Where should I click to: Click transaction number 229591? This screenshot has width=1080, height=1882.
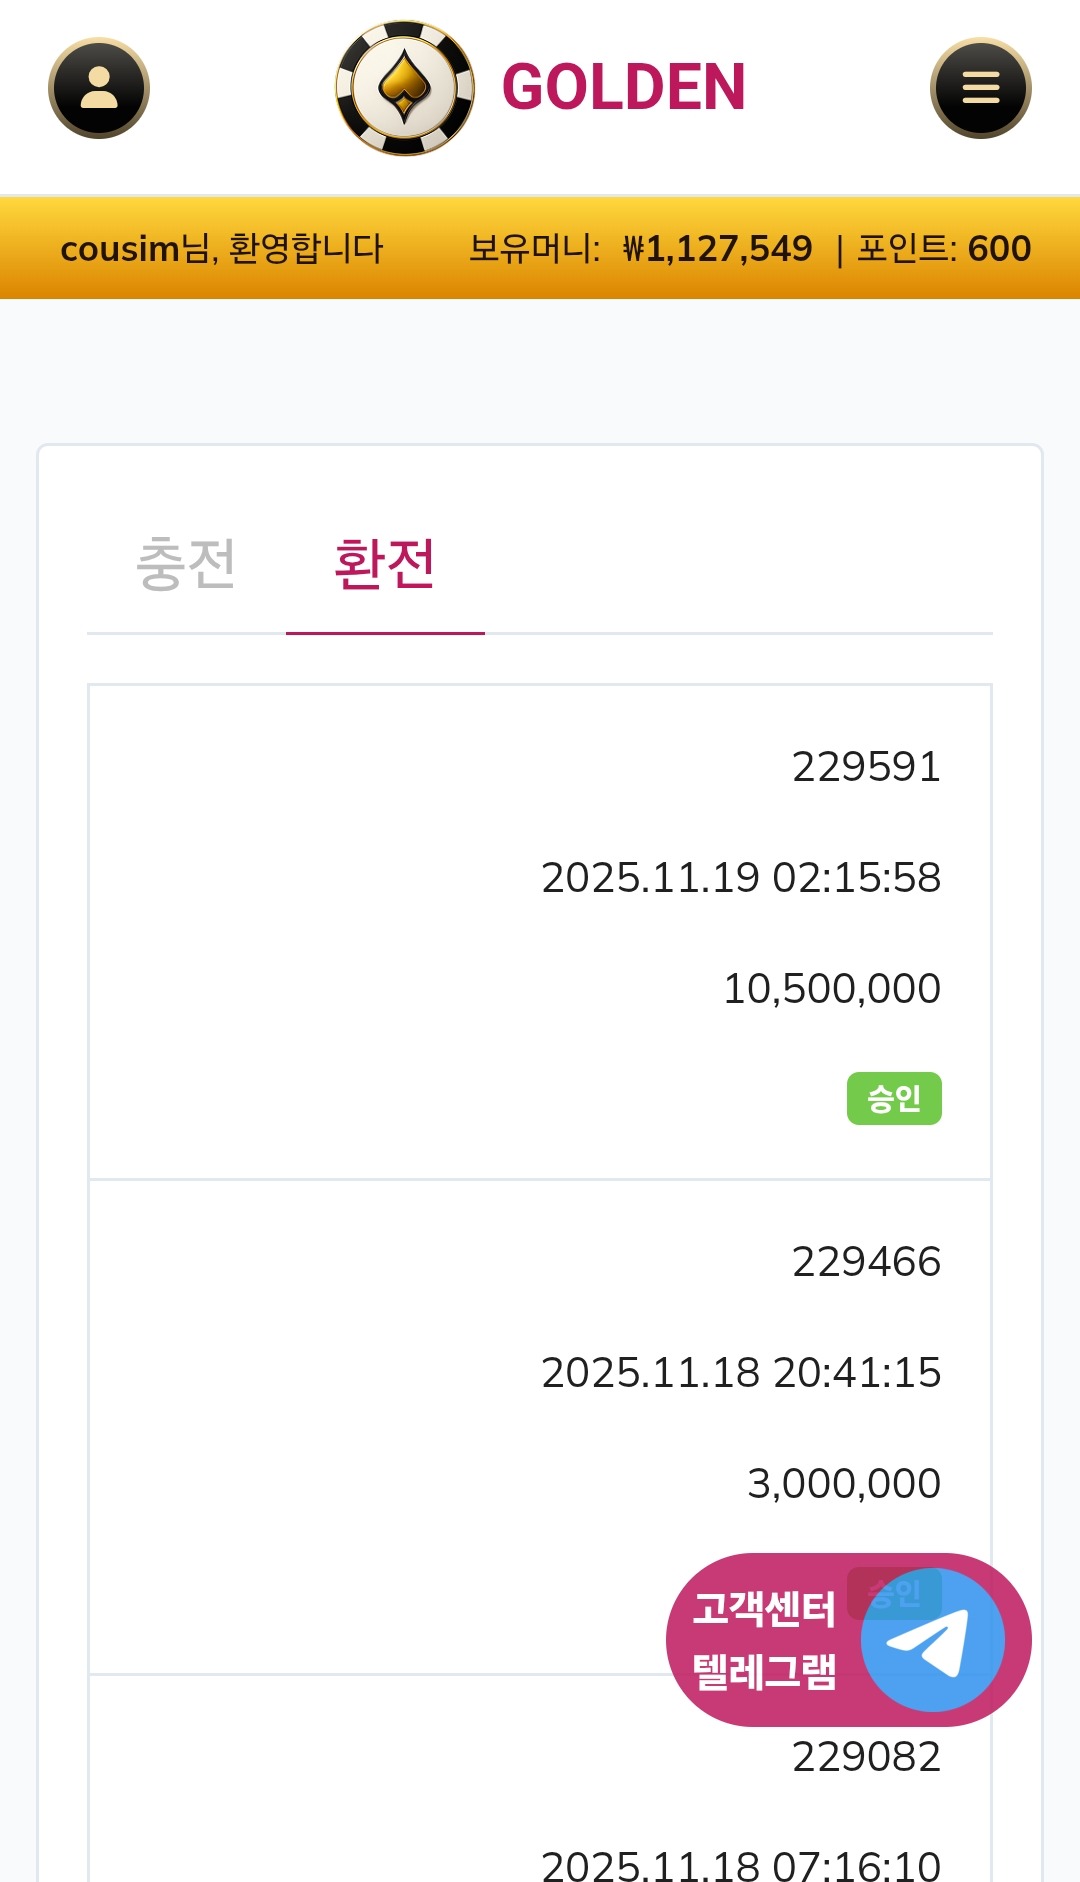pos(866,767)
